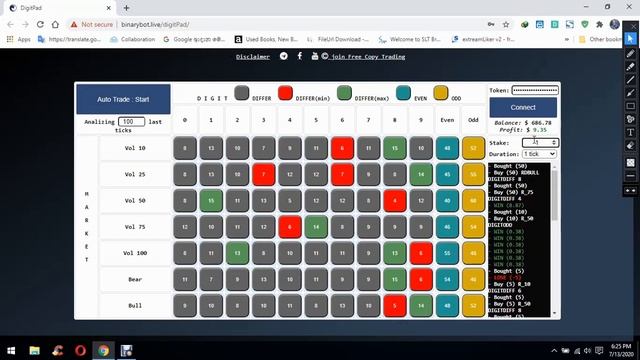Click Vol 75 red cell under digit 4
This screenshot has width=640, height=360.
290,227
